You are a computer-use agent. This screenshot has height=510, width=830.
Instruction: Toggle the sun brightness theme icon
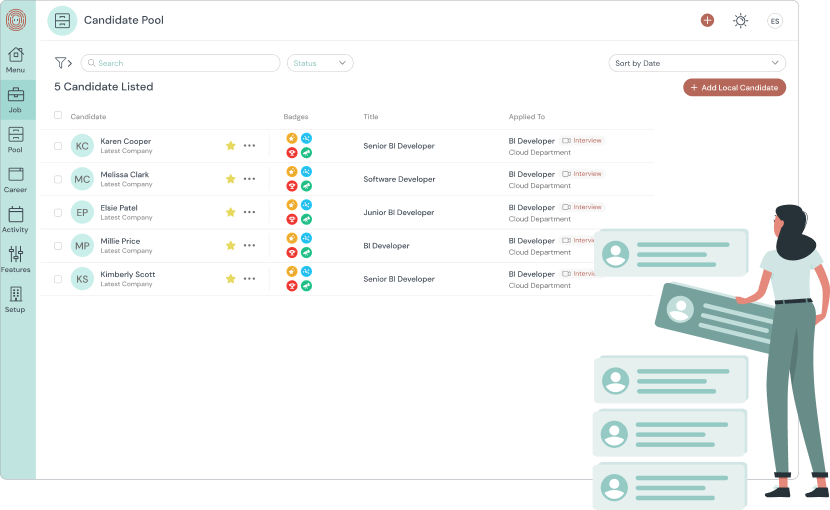click(740, 20)
